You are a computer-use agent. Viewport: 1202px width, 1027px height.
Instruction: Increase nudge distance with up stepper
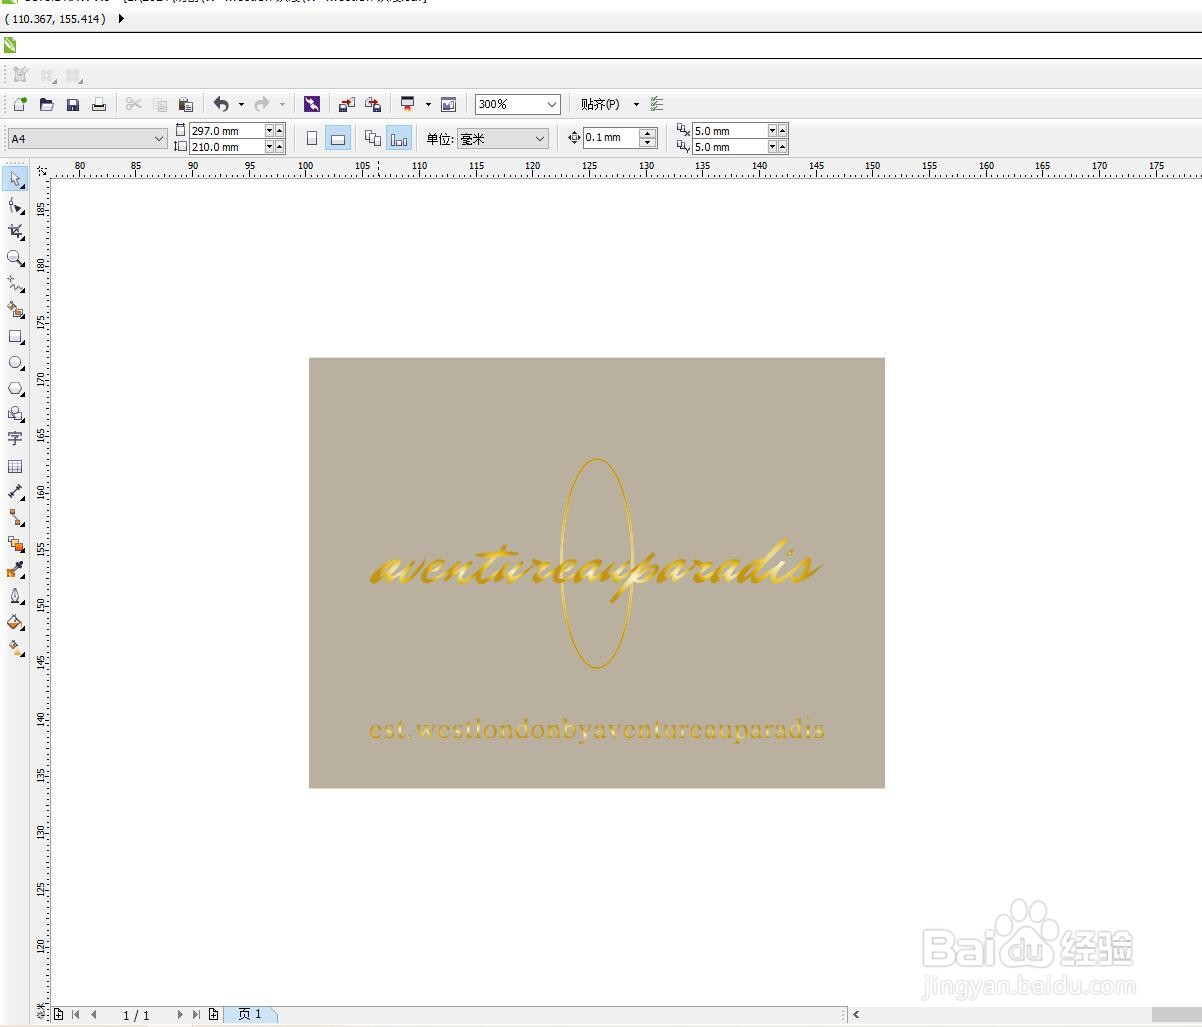[x=648, y=133]
